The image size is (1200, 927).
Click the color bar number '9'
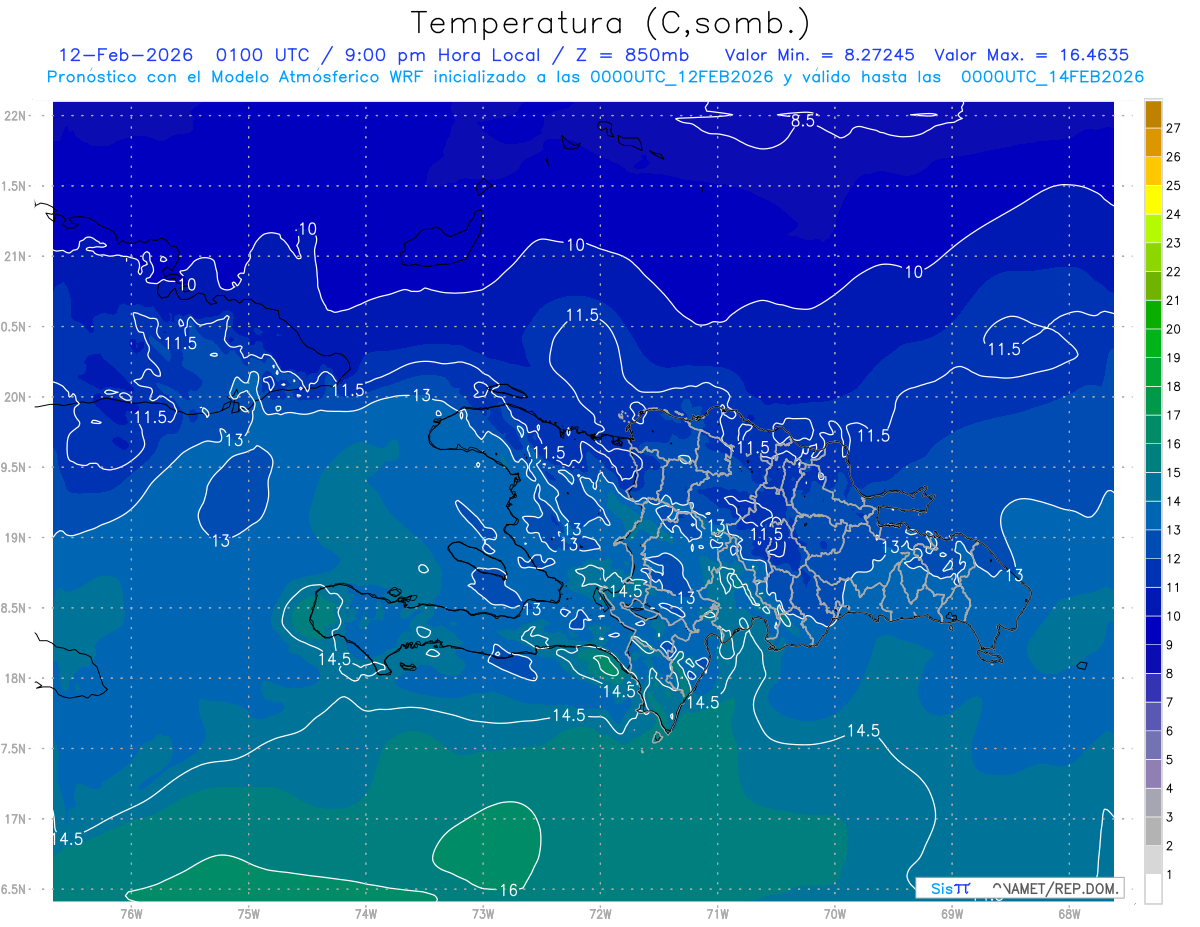(1170, 645)
